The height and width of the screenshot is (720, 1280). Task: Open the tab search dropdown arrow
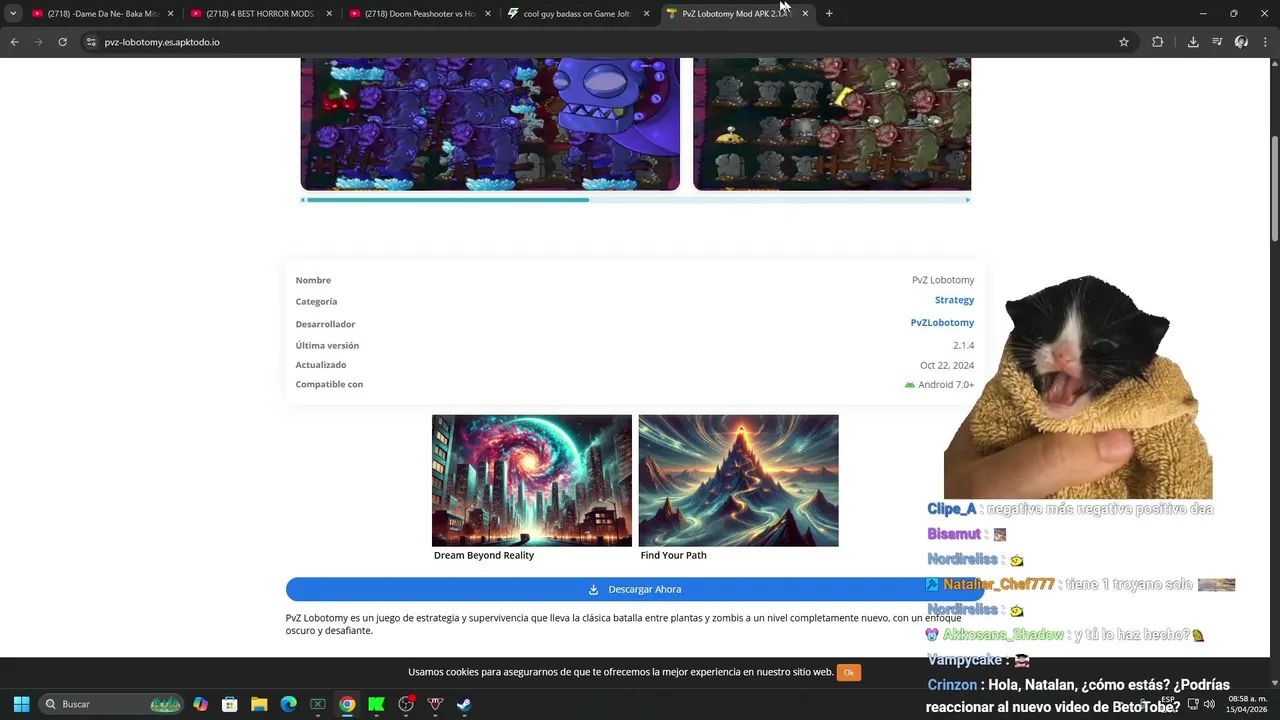pyautogui.click(x=13, y=14)
